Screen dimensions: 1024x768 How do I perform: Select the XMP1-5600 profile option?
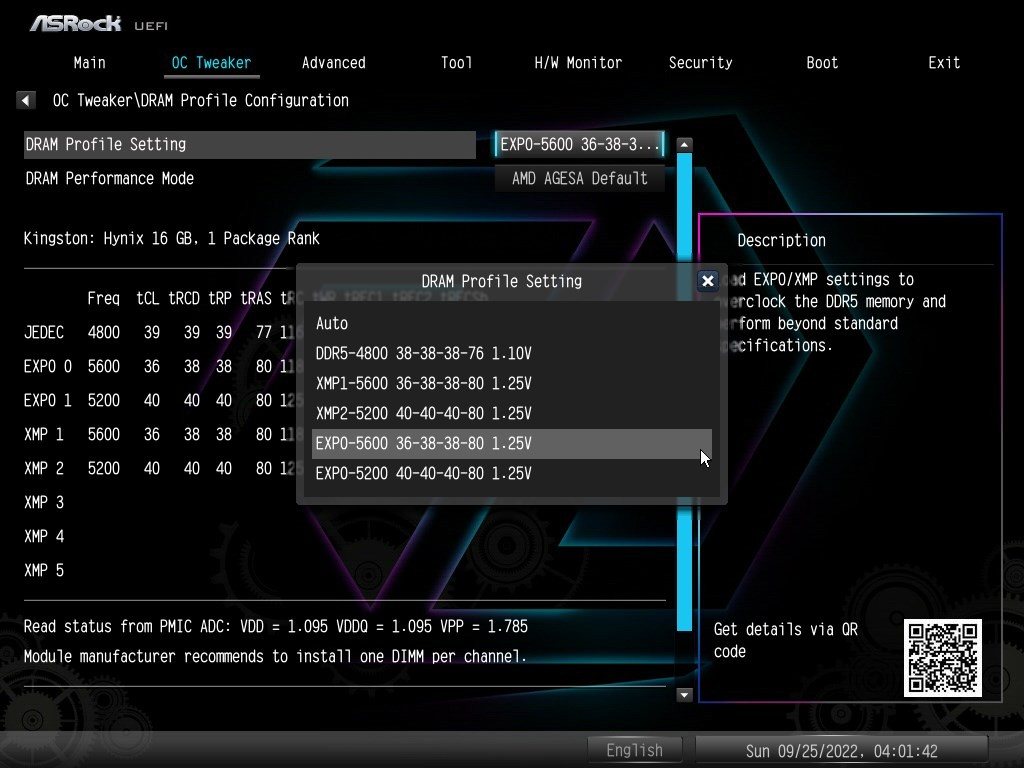point(423,383)
